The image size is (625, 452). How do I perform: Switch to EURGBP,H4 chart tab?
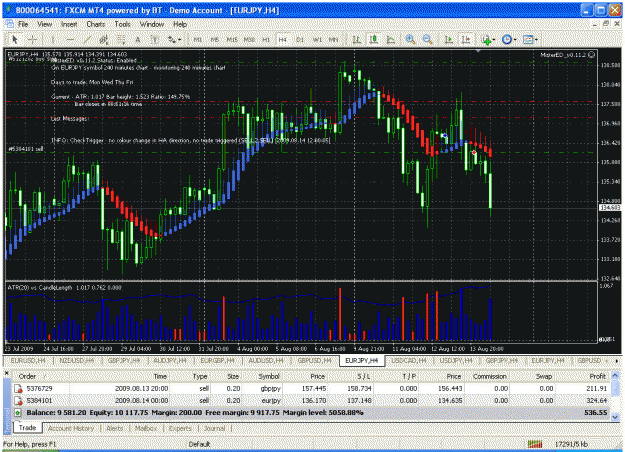click(x=218, y=360)
